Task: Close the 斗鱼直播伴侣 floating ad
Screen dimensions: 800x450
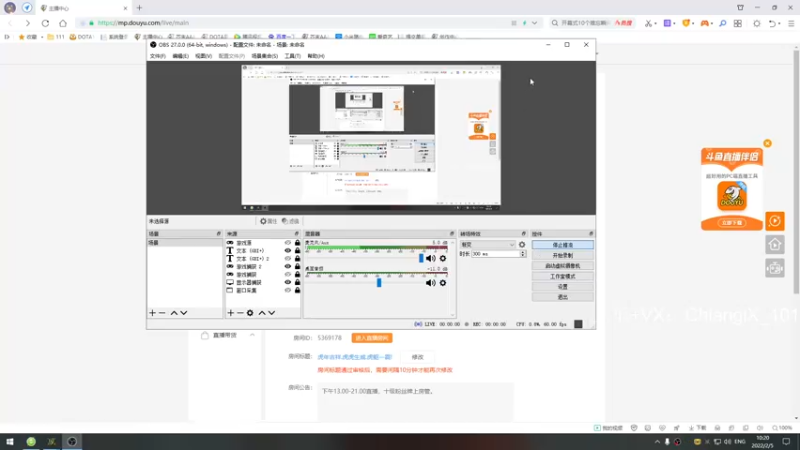Action: pyautogui.click(x=767, y=143)
